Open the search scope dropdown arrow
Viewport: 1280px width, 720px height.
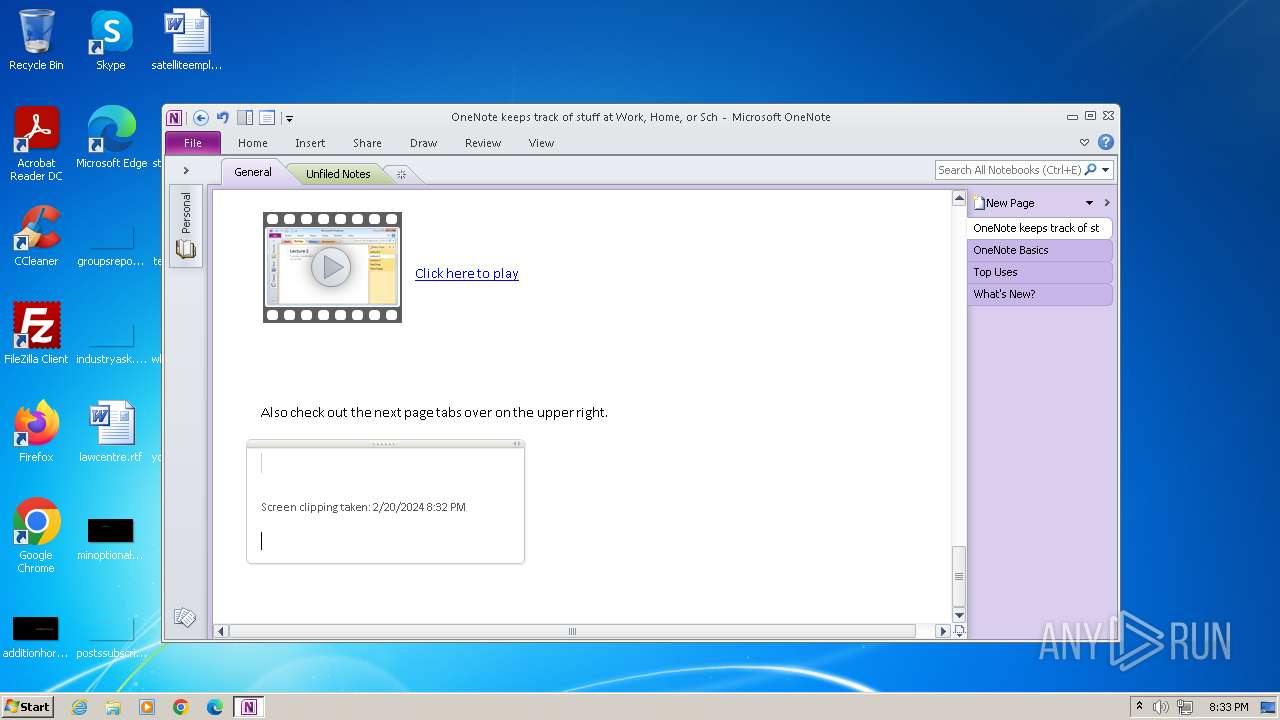[x=1105, y=170]
